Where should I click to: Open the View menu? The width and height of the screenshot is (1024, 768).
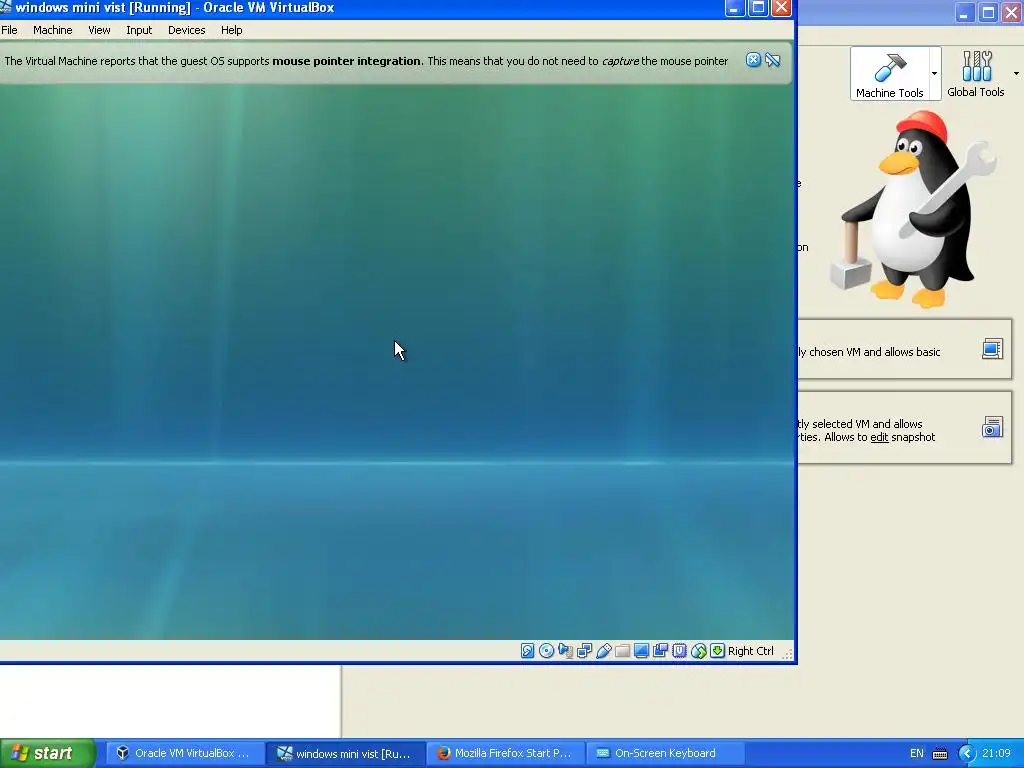coord(99,30)
